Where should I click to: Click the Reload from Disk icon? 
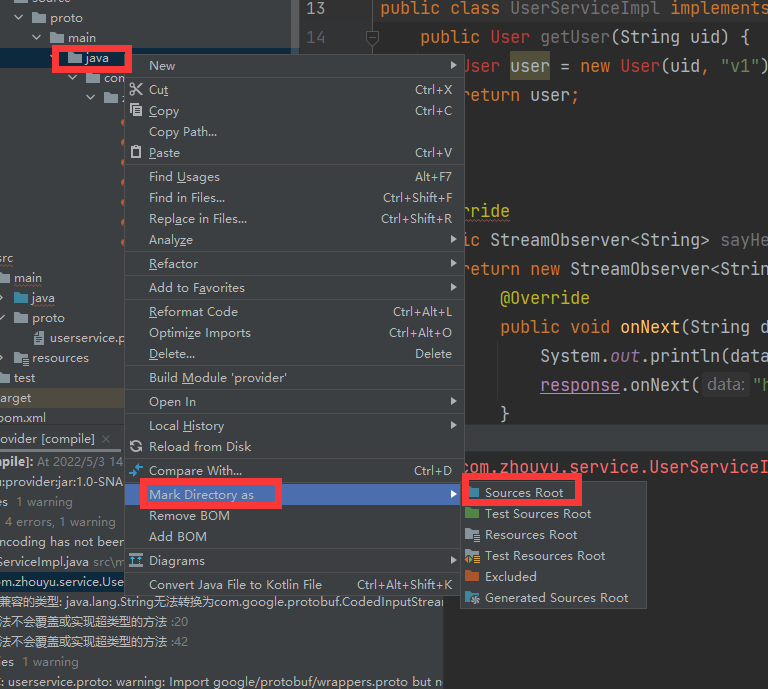[x=136, y=446]
